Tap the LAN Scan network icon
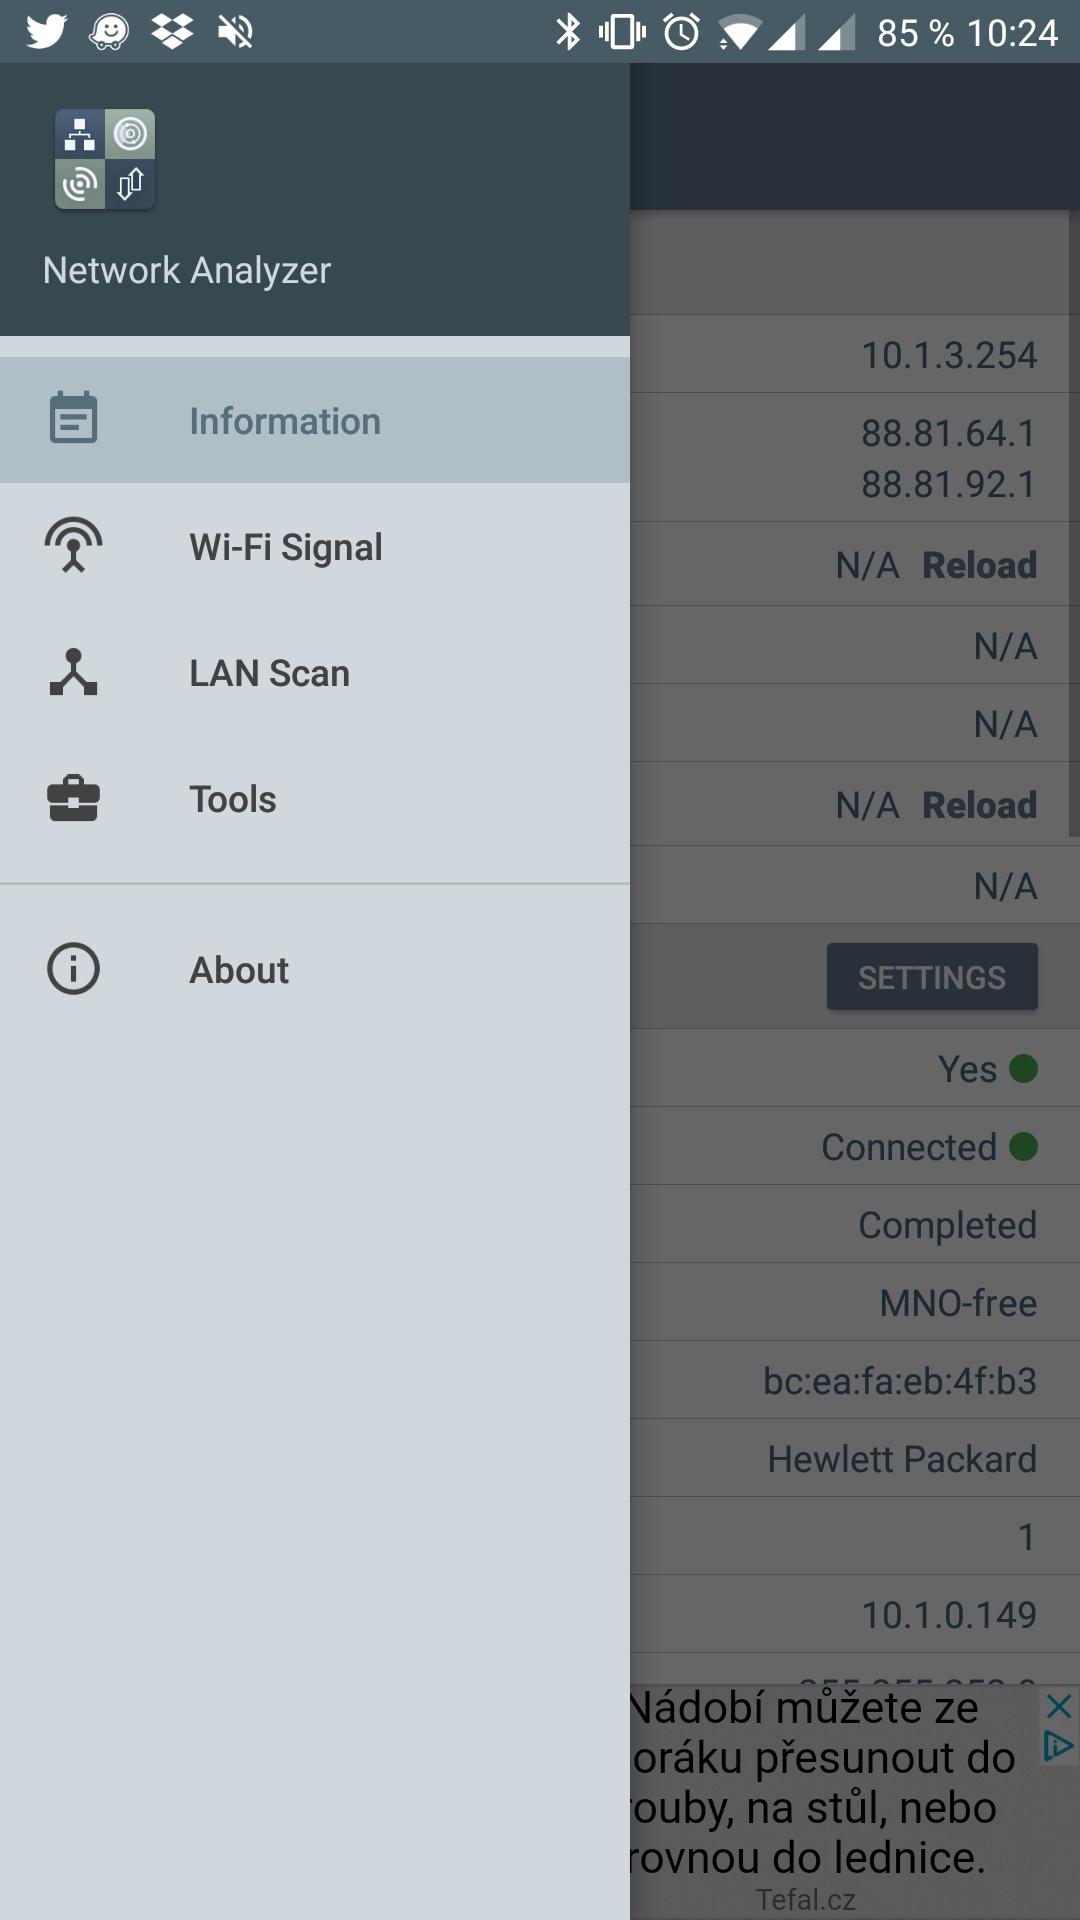Screen dimensions: 1080x1920 73,673
